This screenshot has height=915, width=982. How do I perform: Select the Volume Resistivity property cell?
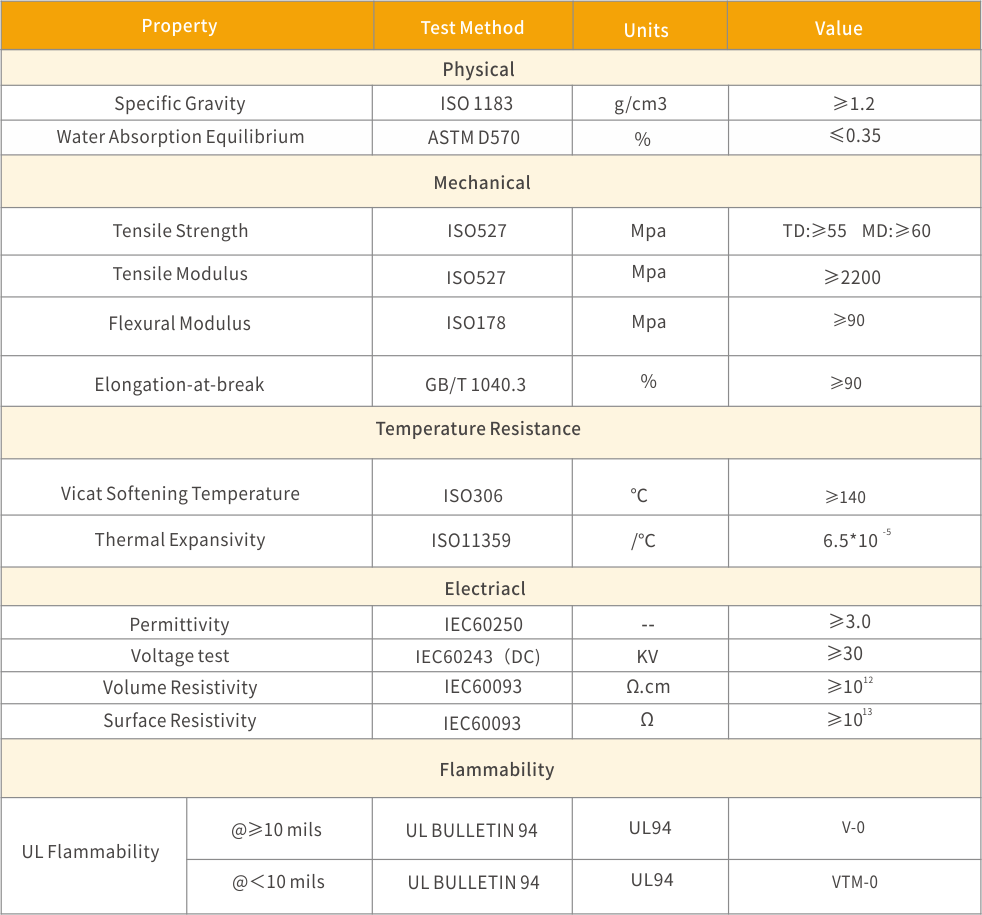[x=180, y=688]
